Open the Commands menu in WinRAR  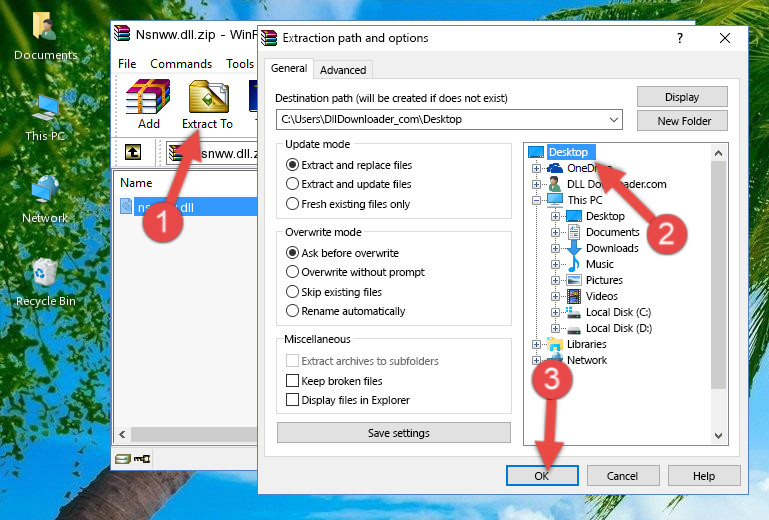pyautogui.click(x=181, y=64)
